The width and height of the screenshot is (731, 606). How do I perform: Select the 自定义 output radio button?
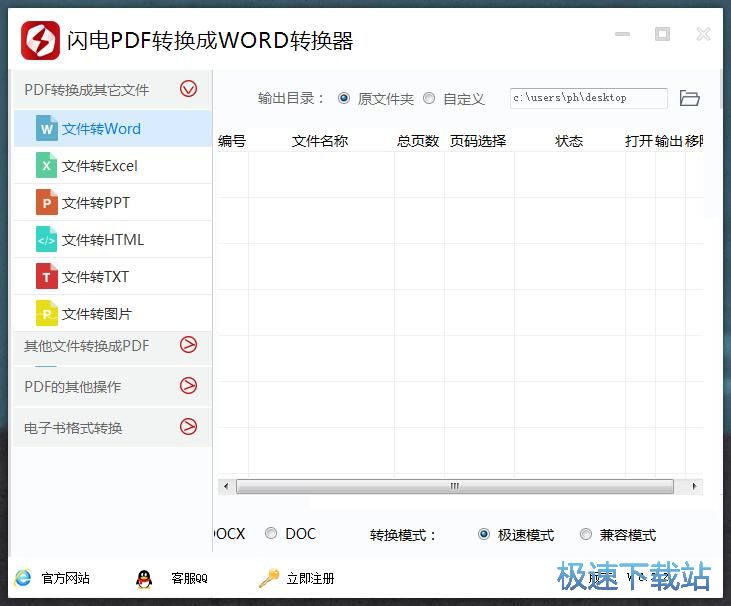pyautogui.click(x=429, y=98)
